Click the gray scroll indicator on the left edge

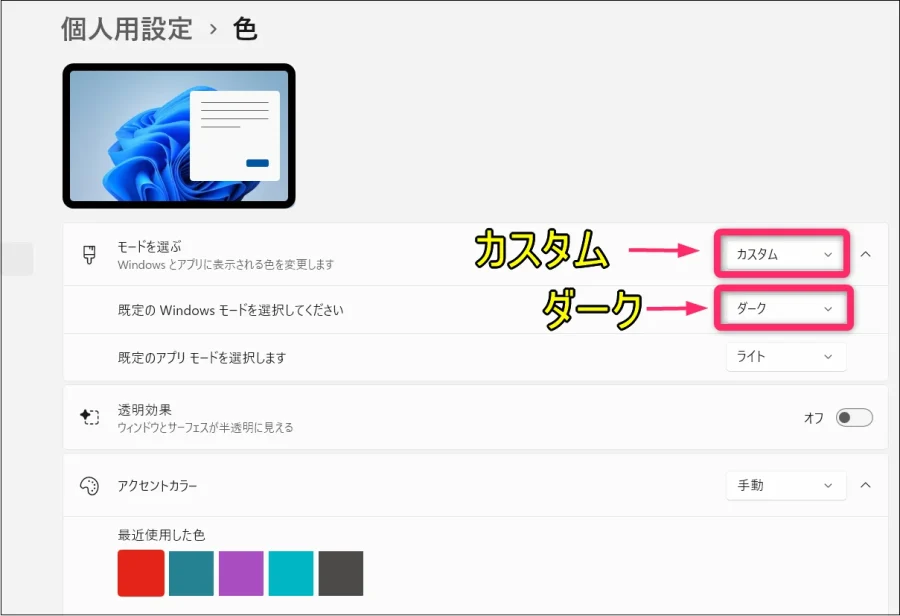point(19,257)
